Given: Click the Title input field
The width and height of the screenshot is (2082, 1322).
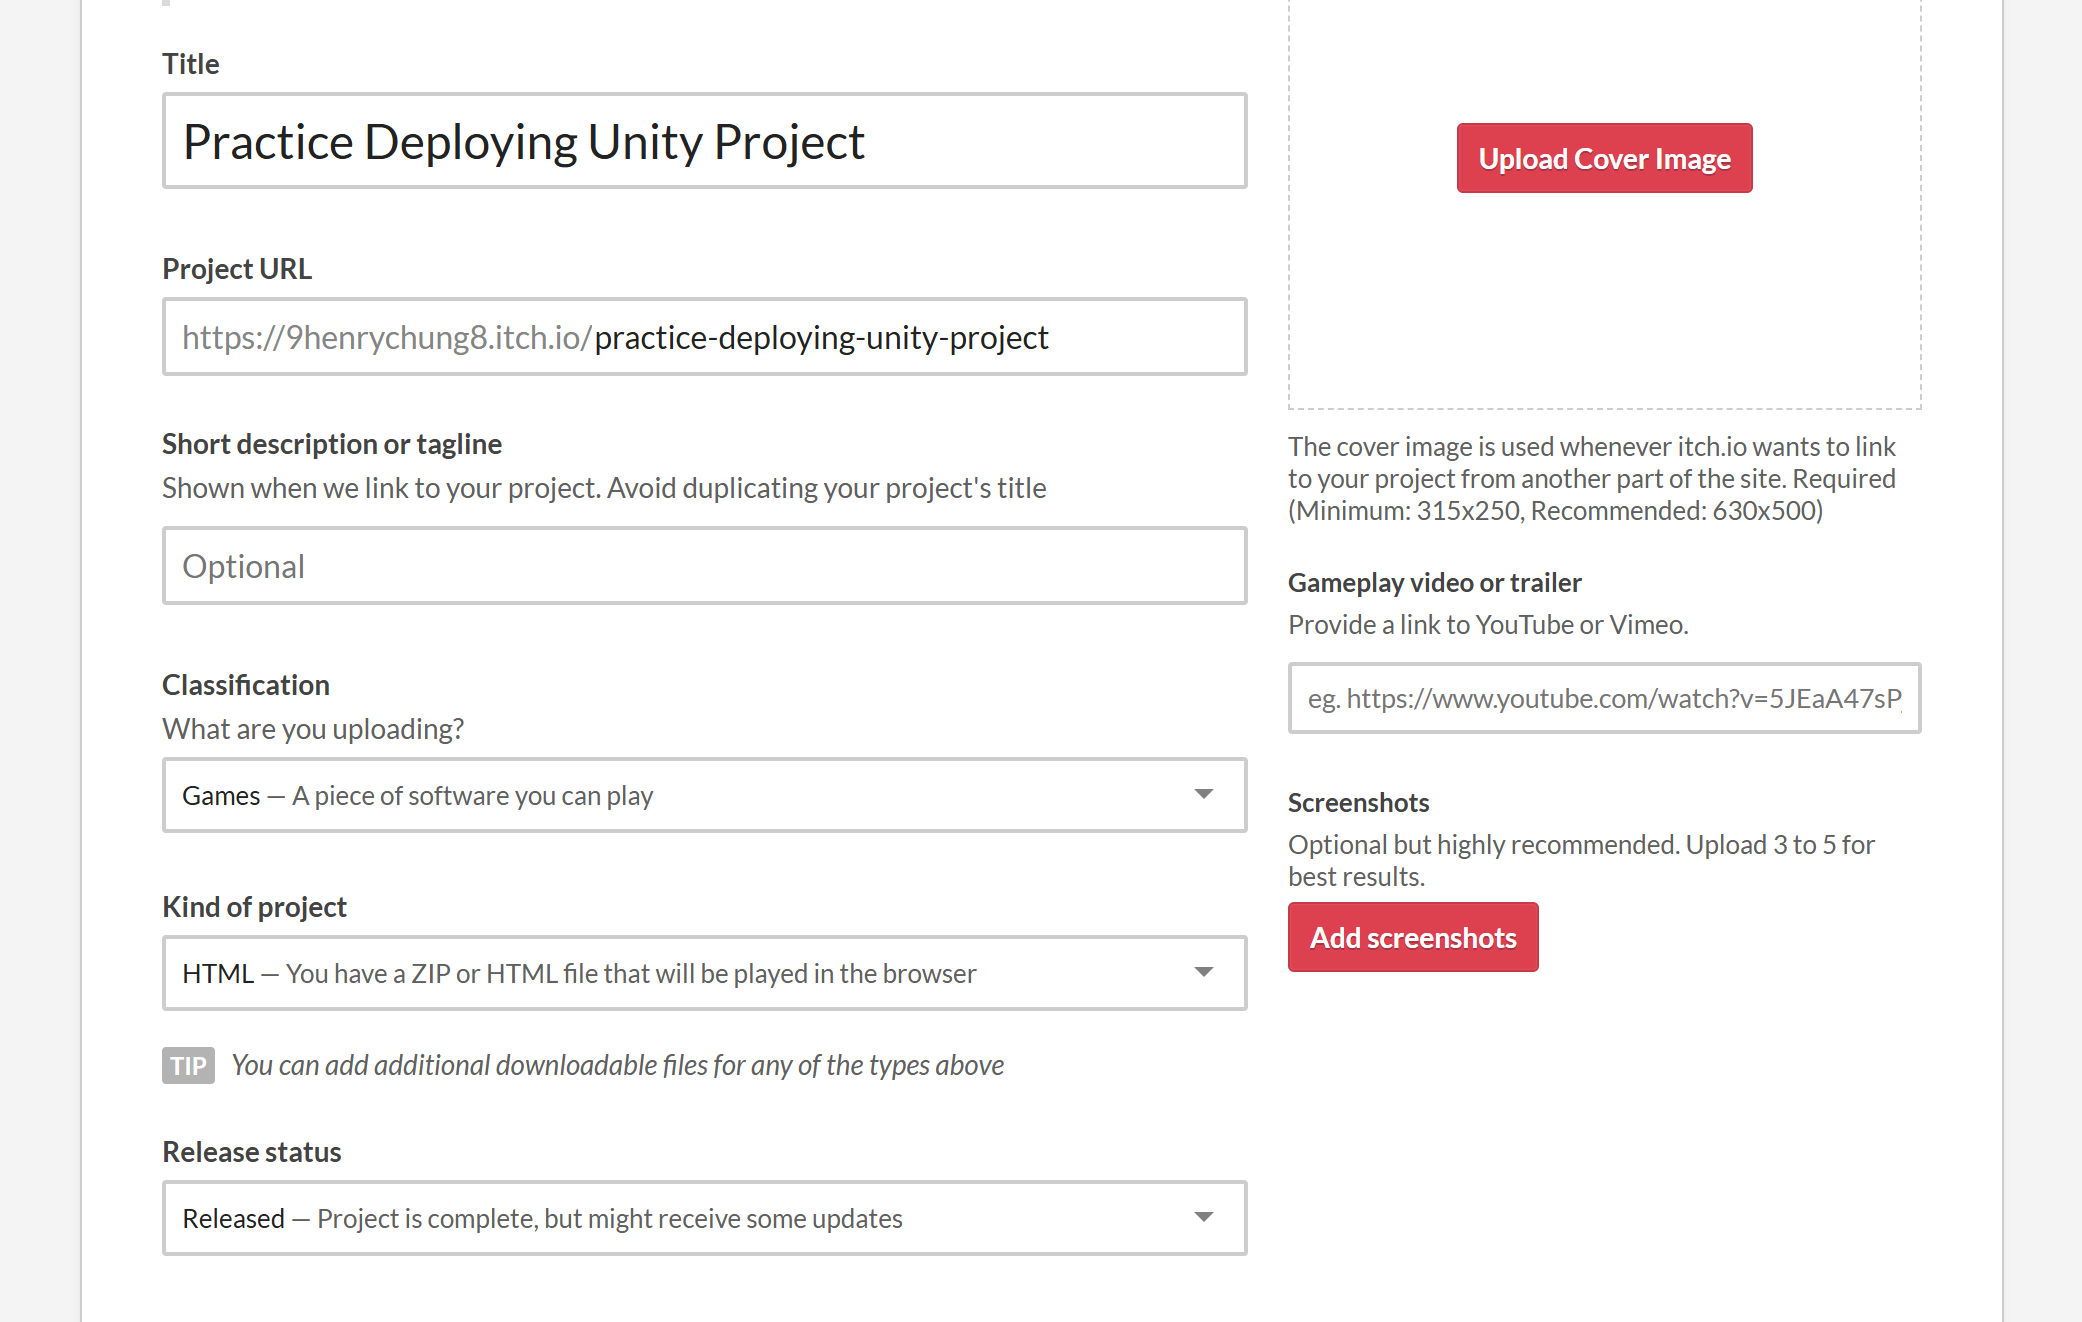Looking at the screenshot, I should (x=704, y=141).
